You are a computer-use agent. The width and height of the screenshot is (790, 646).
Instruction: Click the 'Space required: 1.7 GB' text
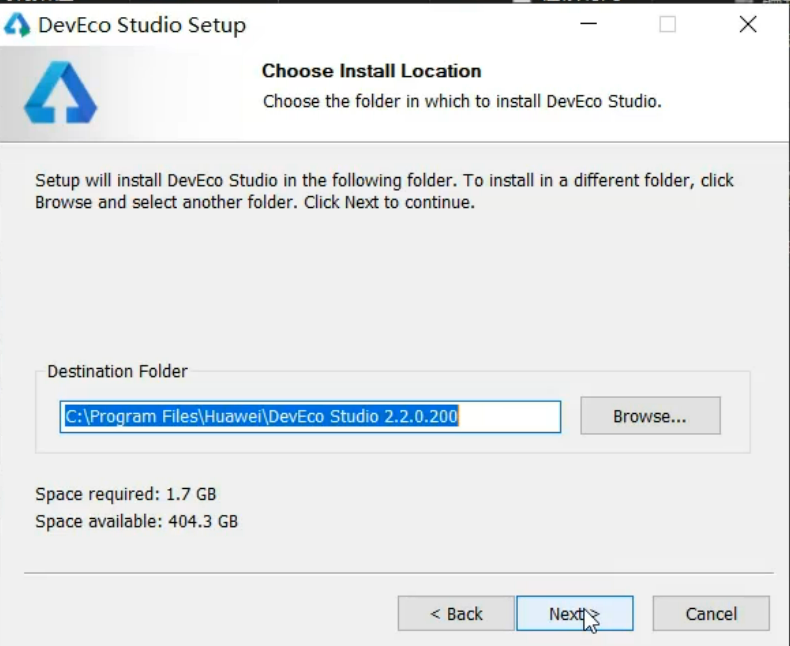pyautogui.click(x=125, y=494)
